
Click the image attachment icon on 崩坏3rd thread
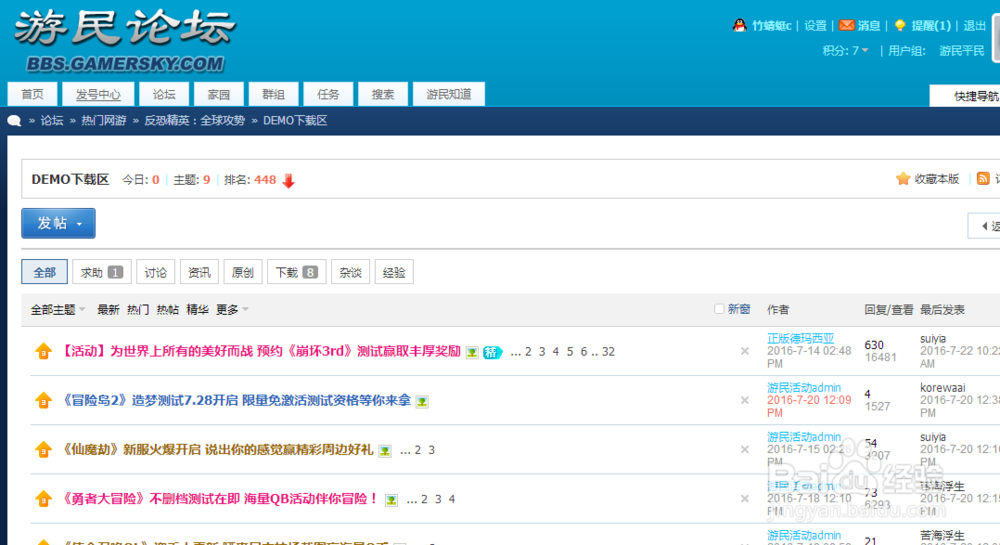(x=472, y=352)
